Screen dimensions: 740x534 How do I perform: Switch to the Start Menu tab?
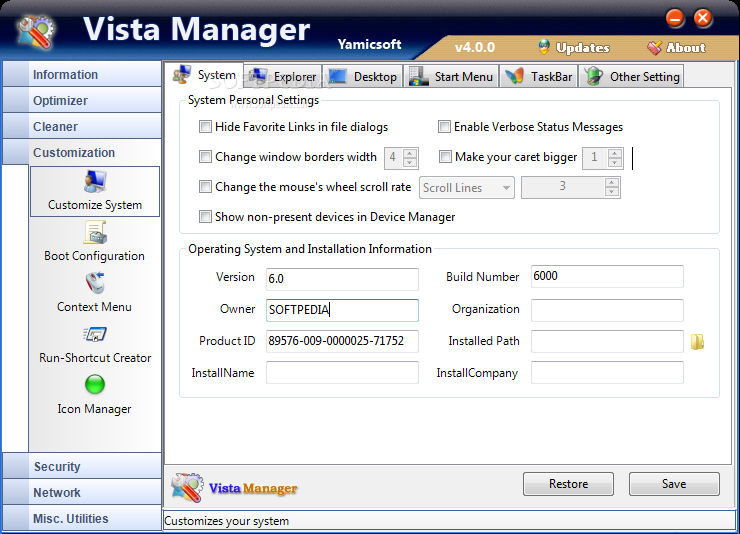(451, 76)
